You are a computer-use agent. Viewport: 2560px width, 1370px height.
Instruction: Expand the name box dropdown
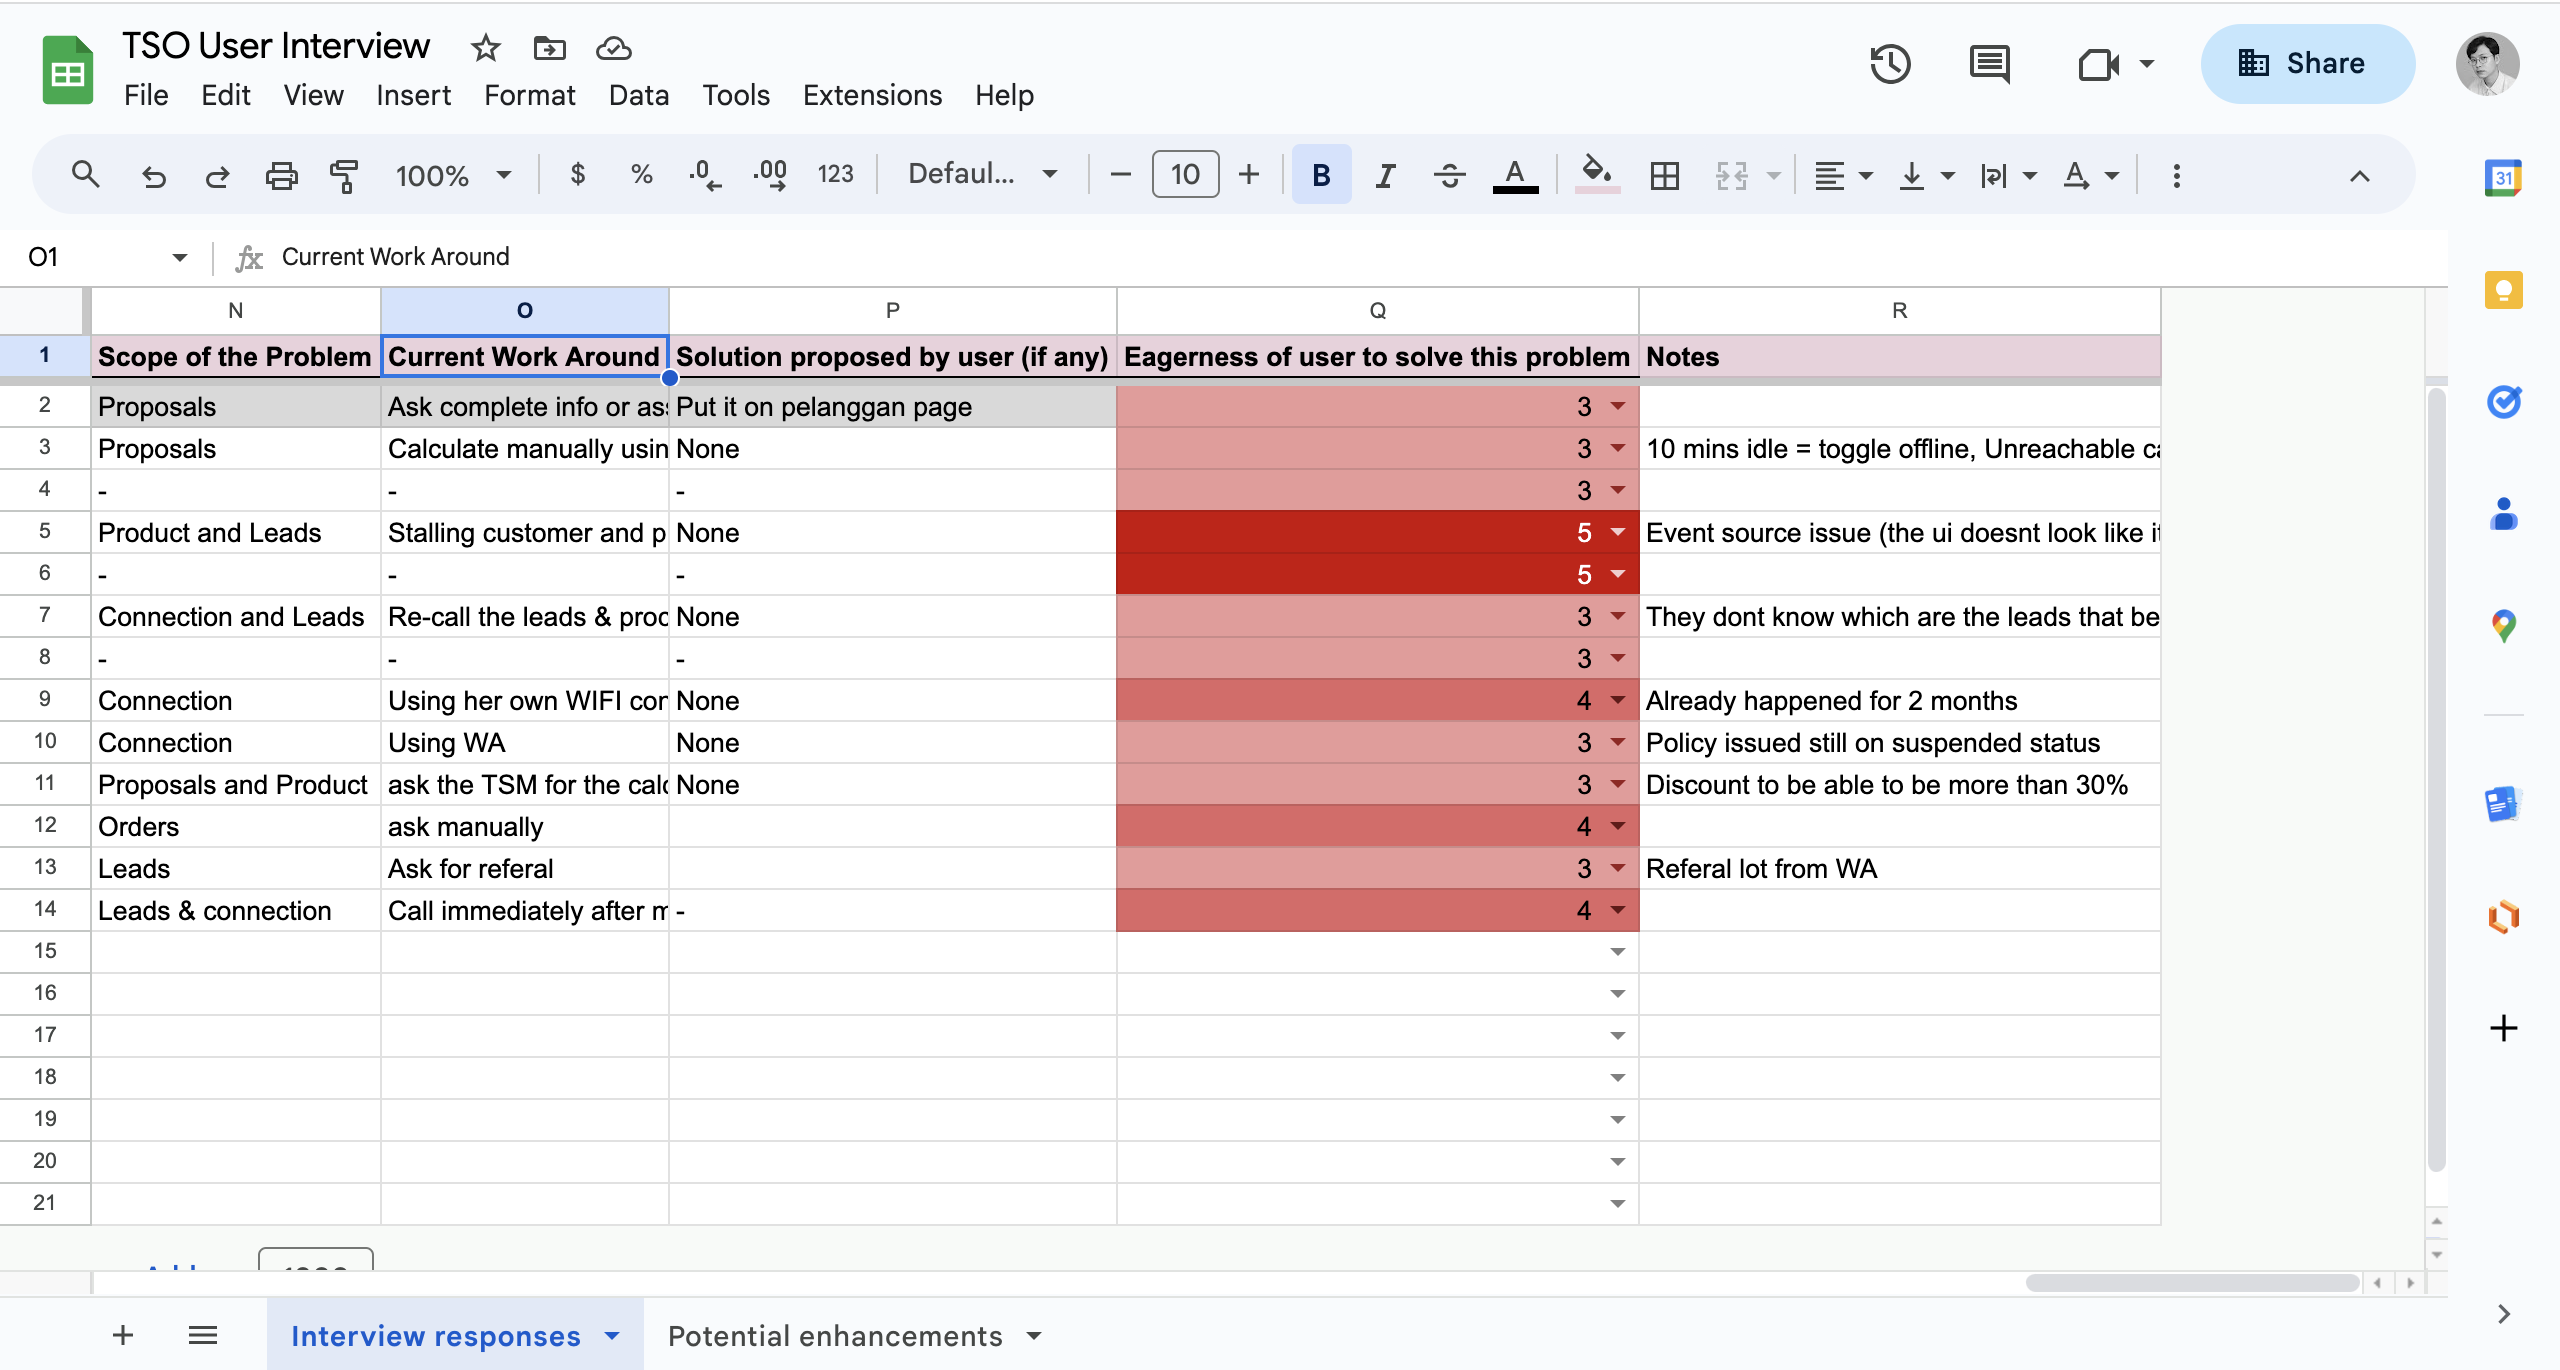(179, 257)
